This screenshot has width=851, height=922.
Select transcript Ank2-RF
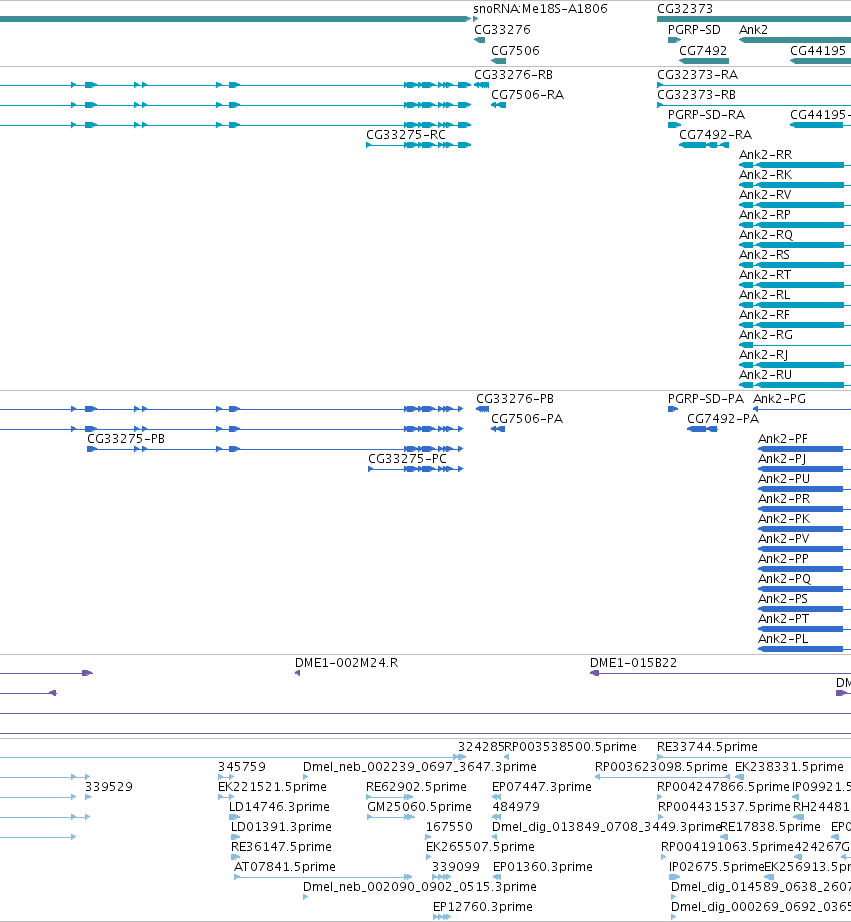[765, 315]
